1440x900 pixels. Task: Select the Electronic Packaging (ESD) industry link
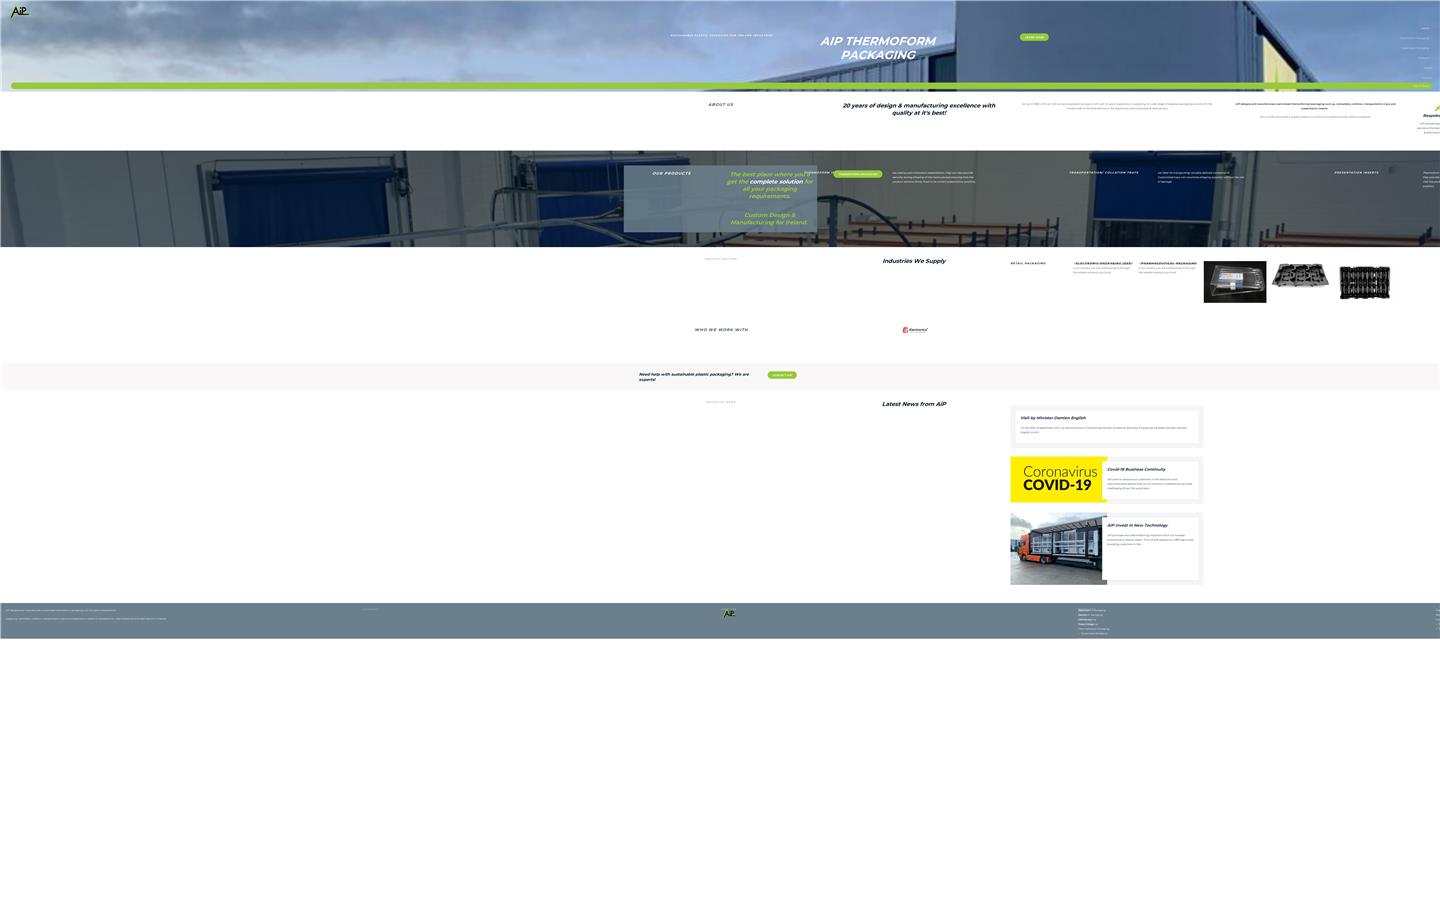(1103, 263)
